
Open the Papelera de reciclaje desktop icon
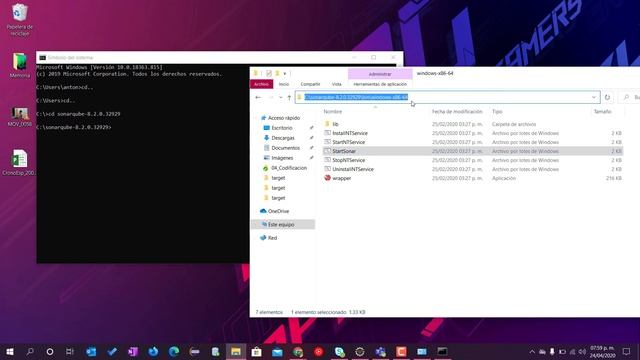point(19,19)
